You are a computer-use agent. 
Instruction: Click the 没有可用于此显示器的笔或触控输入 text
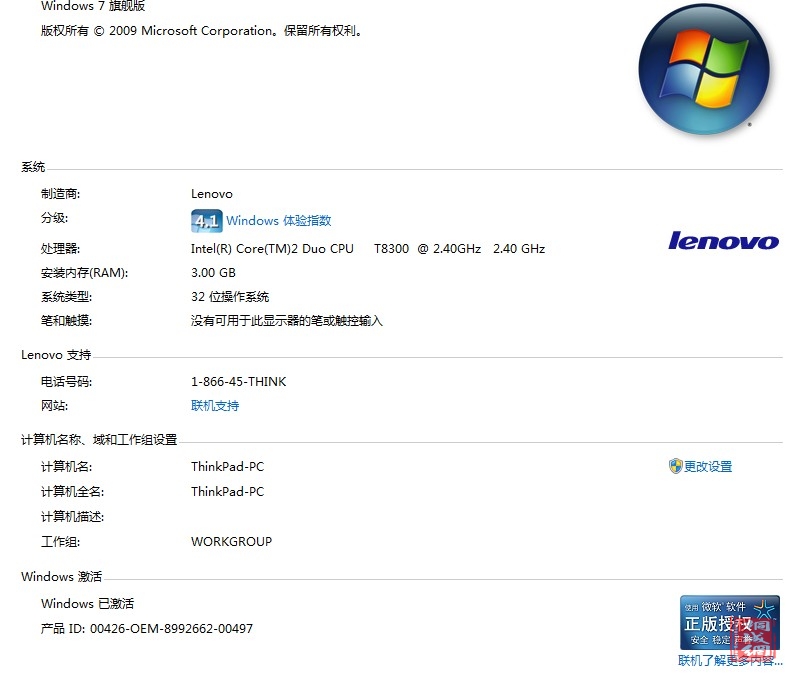click(287, 321)
